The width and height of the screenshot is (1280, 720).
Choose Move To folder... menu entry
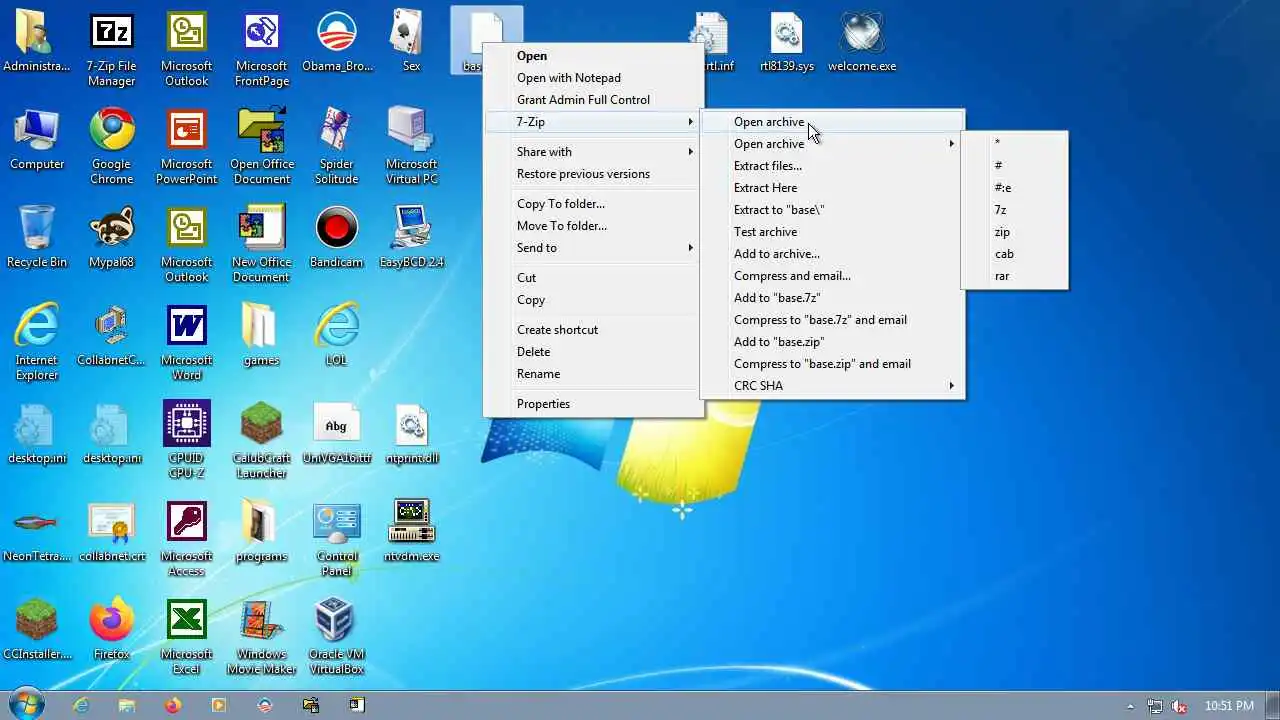pyautogui.click(x=593, y=226)
